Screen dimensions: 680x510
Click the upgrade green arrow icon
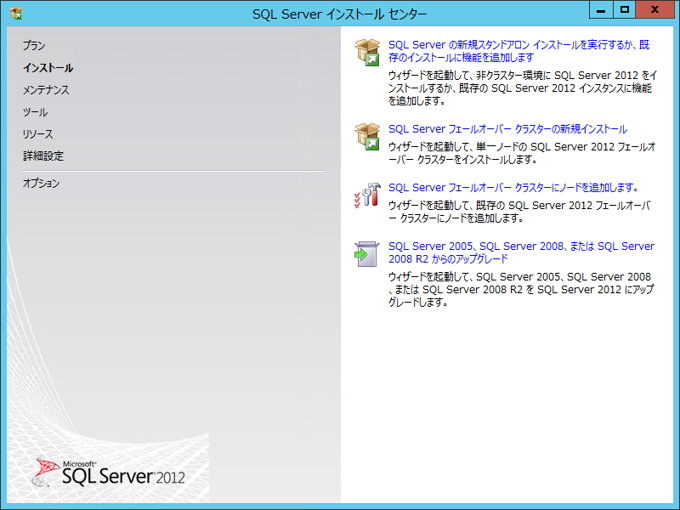tap(367, 254)
